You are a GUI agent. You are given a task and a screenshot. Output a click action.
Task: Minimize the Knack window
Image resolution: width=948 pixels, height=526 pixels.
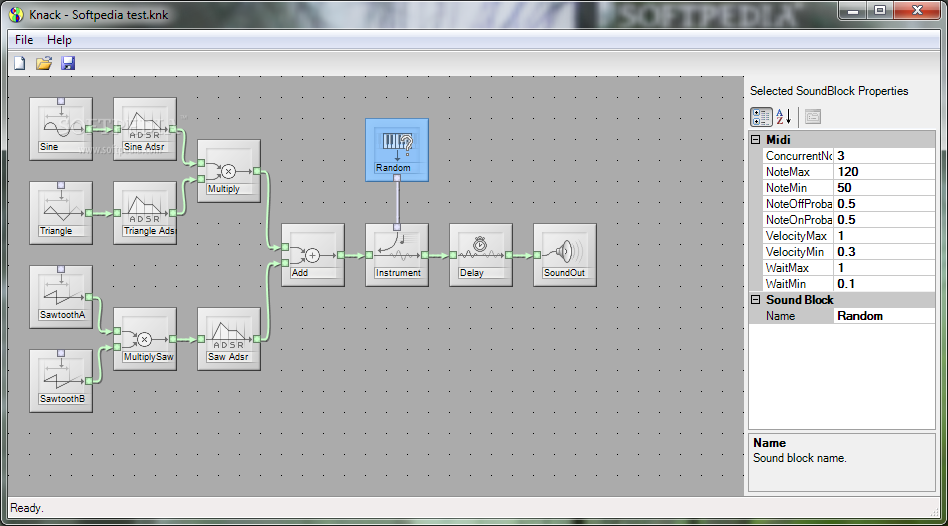click(853, 11)
